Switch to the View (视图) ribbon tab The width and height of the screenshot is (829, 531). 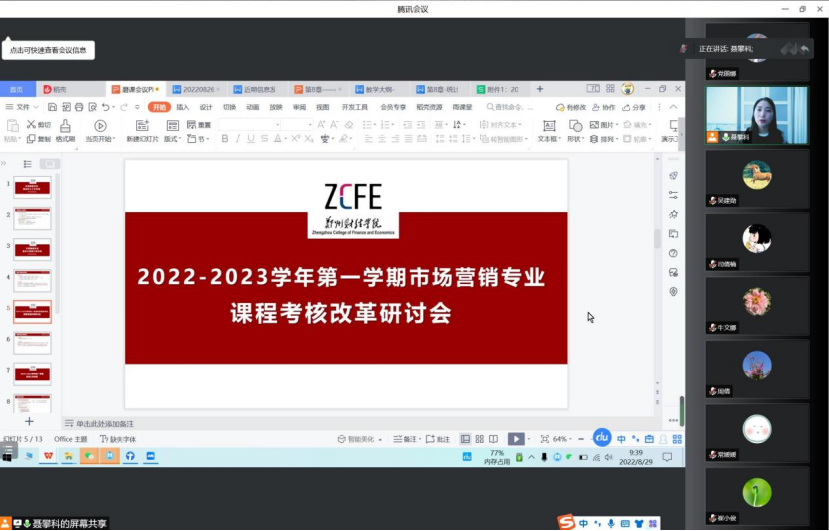(323, 107)
